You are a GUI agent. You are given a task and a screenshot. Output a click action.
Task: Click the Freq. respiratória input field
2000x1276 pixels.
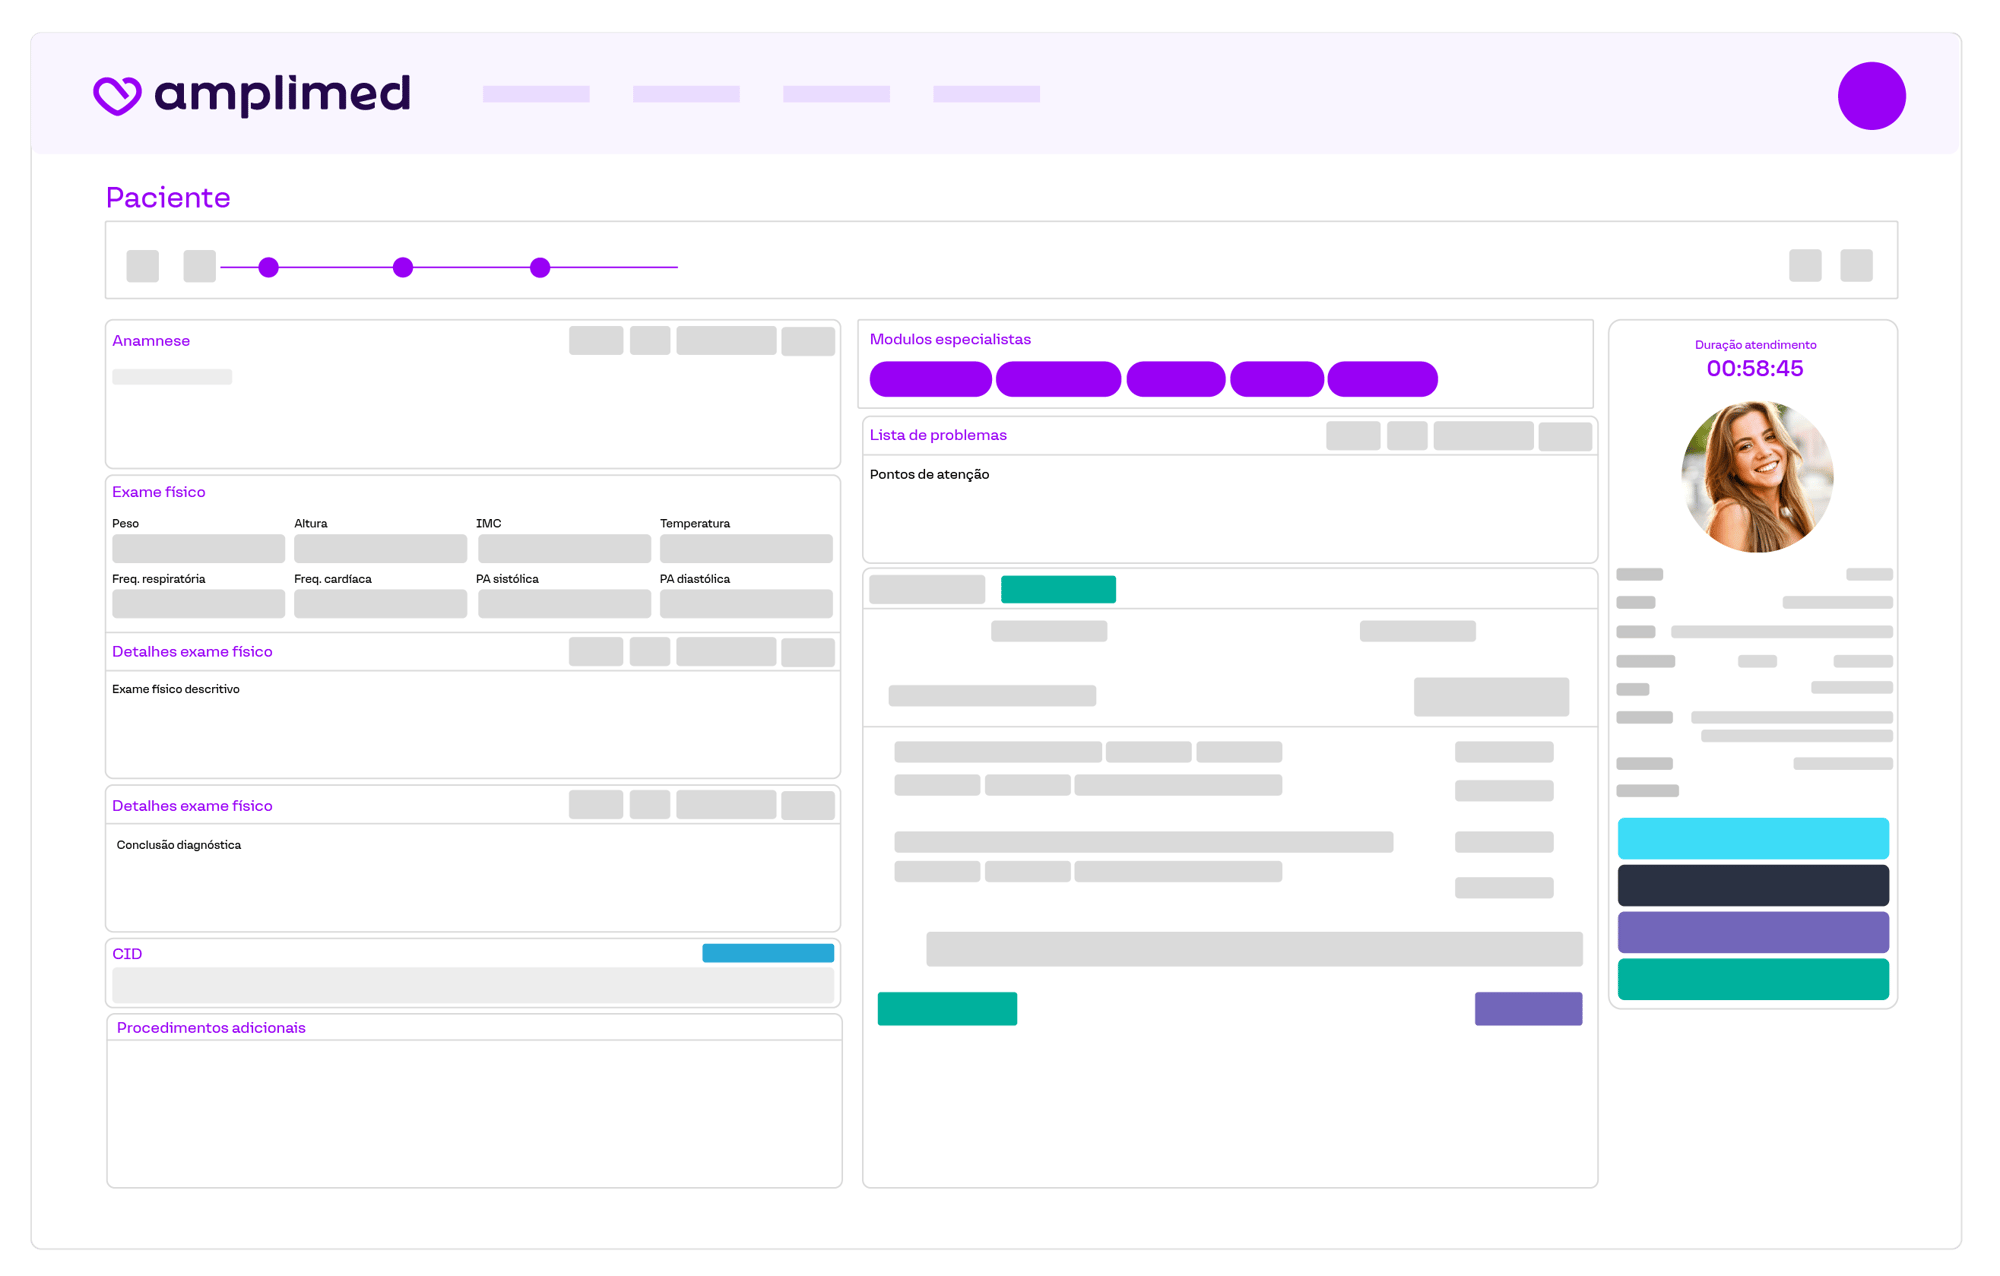point(198,603)
